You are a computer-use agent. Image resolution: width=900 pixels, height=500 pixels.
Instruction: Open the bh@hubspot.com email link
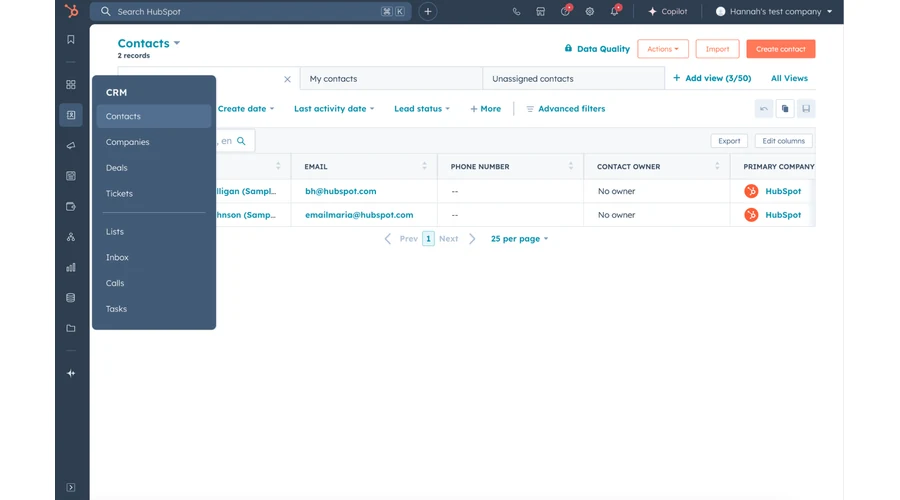click(340, 191)
